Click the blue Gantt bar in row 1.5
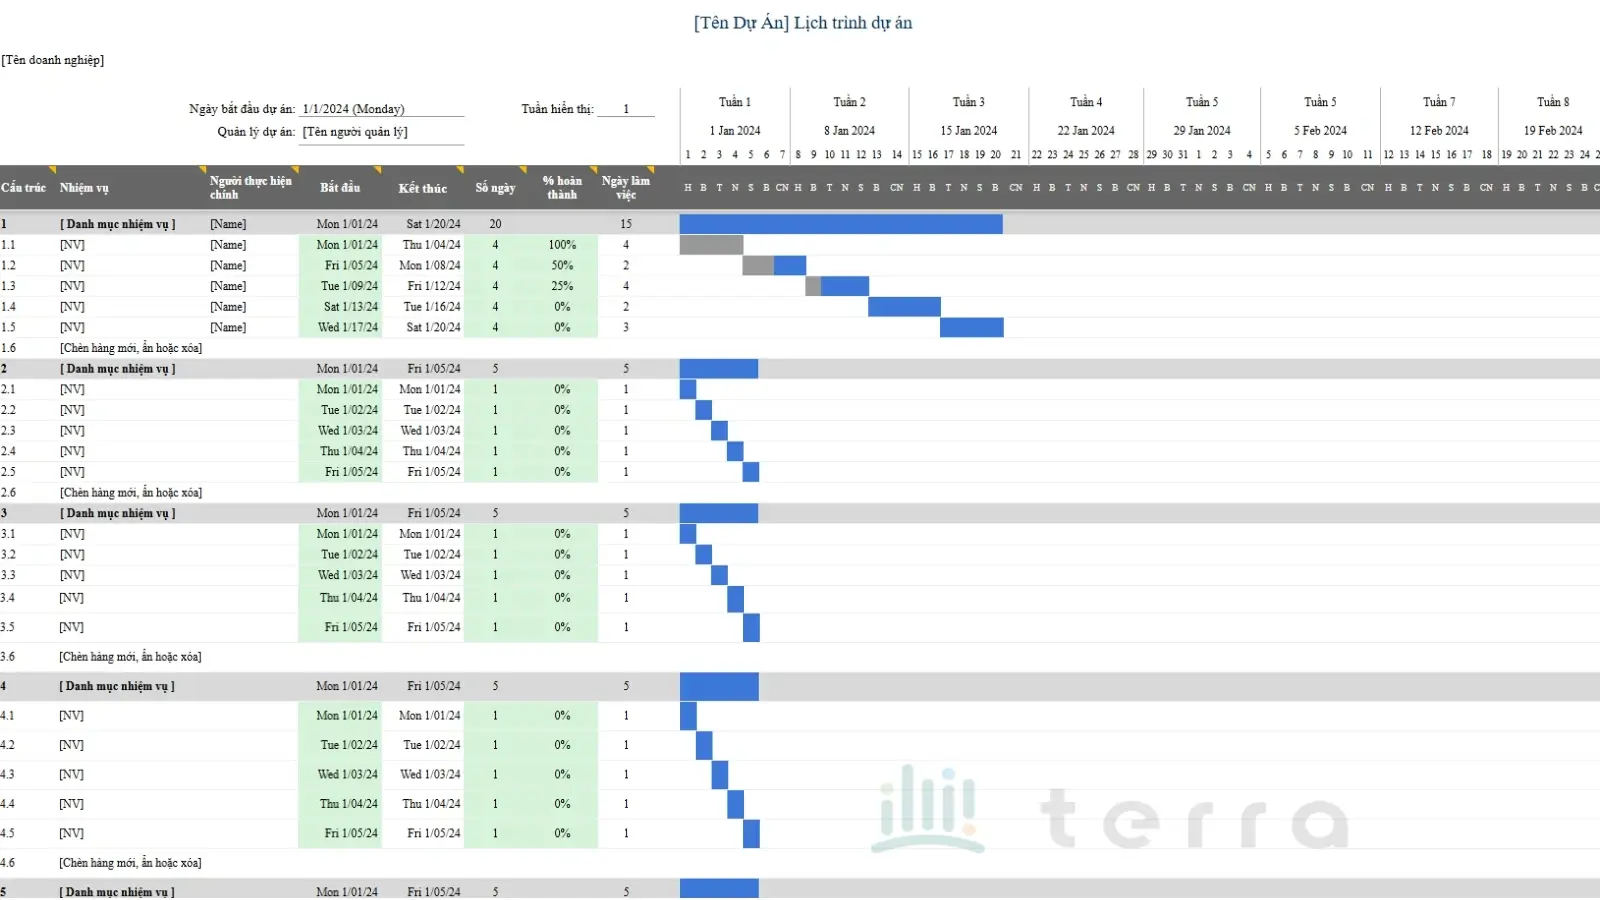The height and width of the screenshot is (900, 1600). tap(972, 328)
